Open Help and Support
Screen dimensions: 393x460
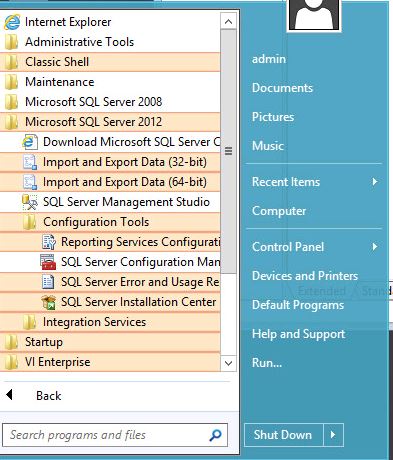click(299, 334)
